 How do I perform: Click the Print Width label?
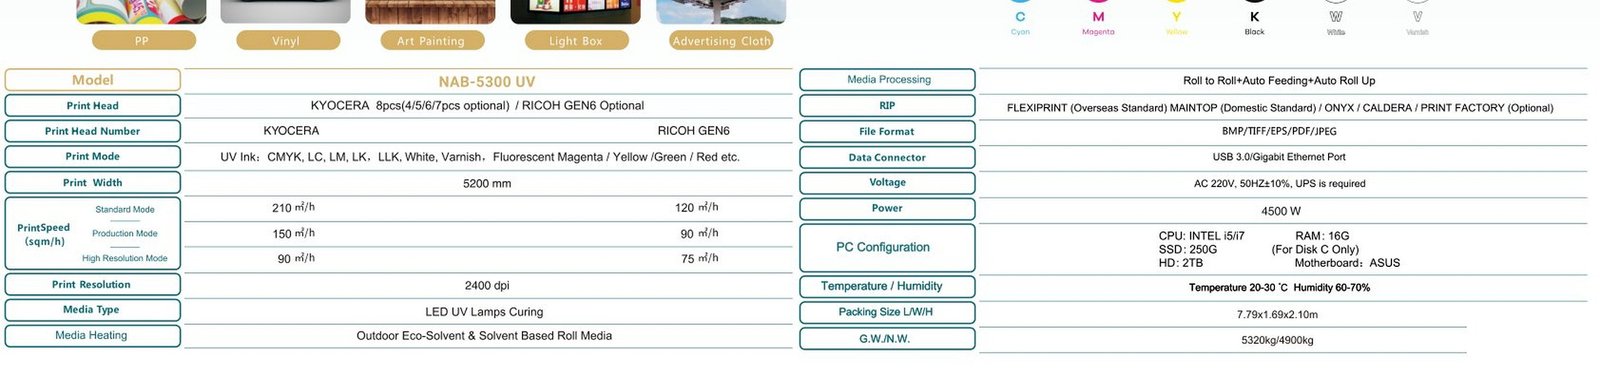pos(93,183)
